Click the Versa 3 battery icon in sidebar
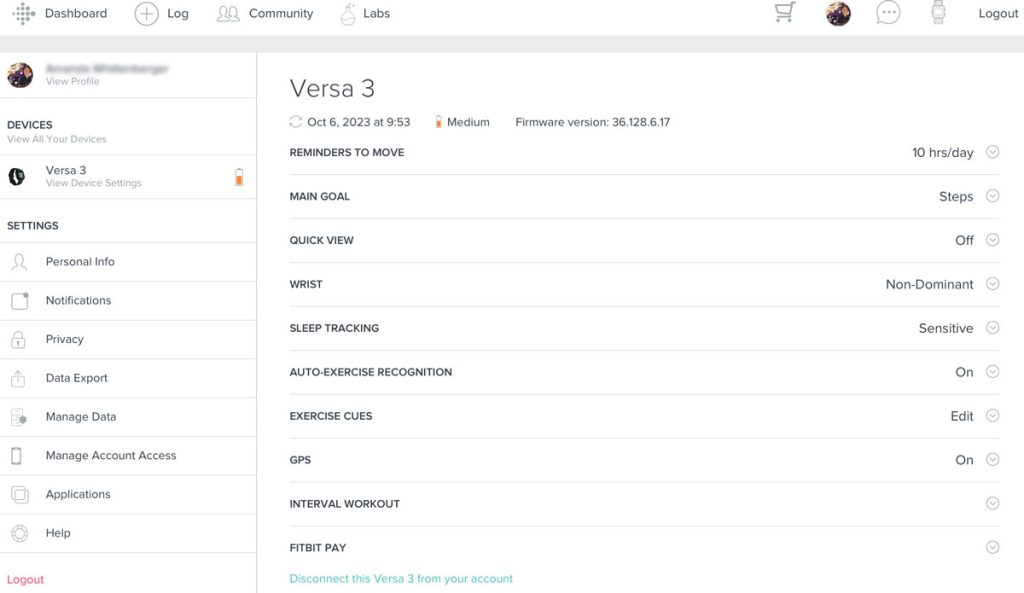Viewport: 1024px width, 593px height. pyautogui.click(x=238, y=178)
